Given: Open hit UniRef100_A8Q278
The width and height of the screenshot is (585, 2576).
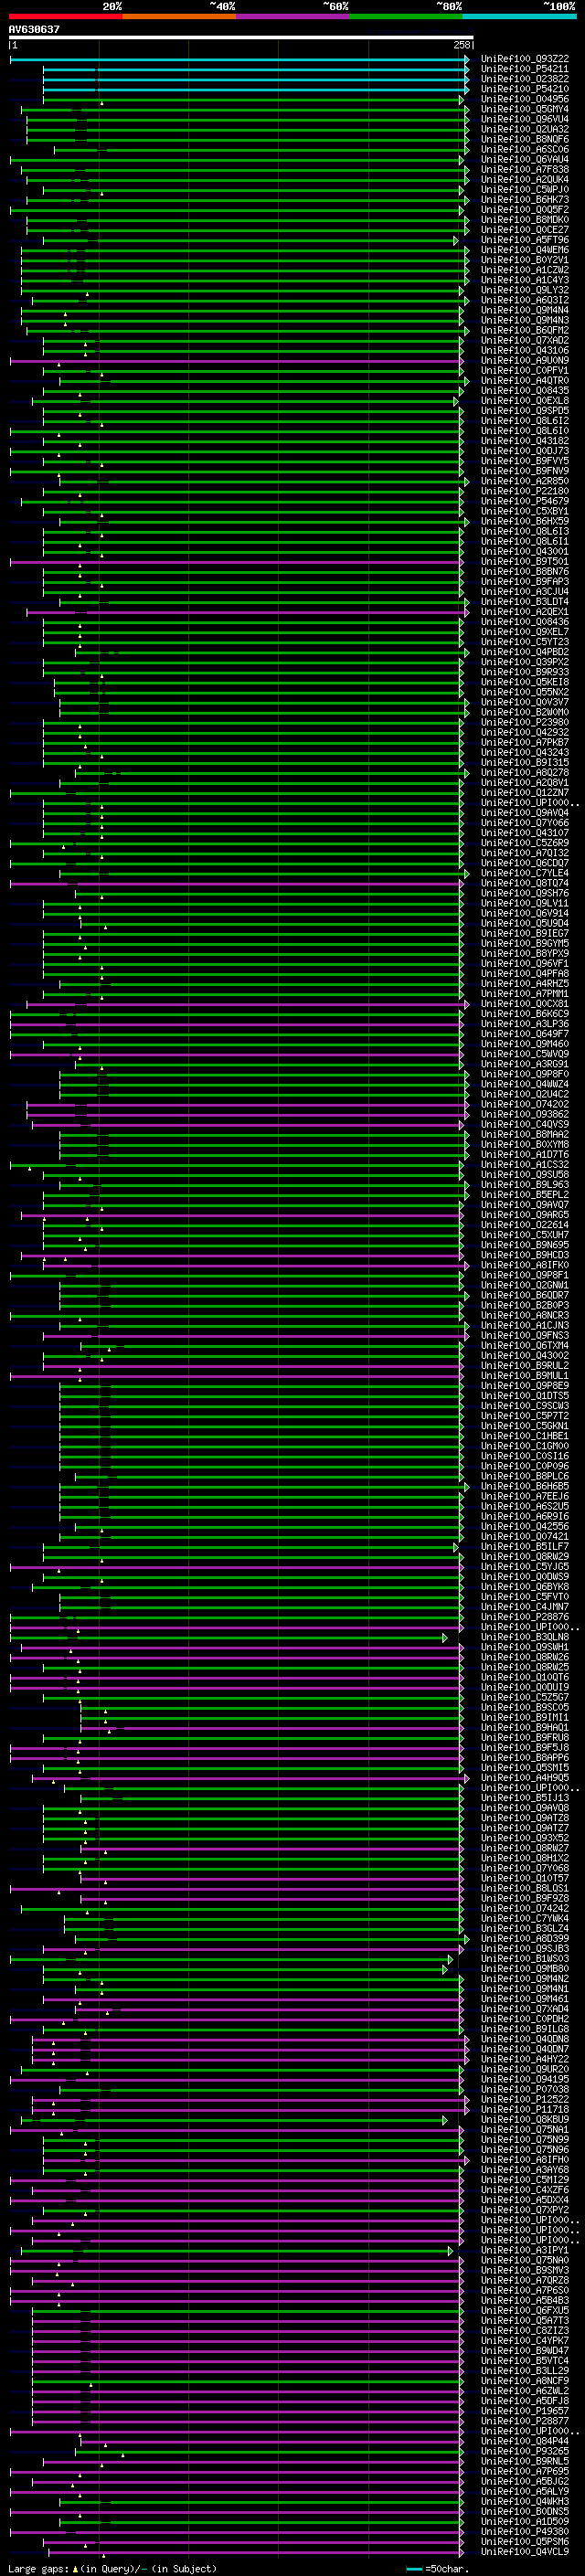Looking at the screenshot, I should click(x=525, y=773).
